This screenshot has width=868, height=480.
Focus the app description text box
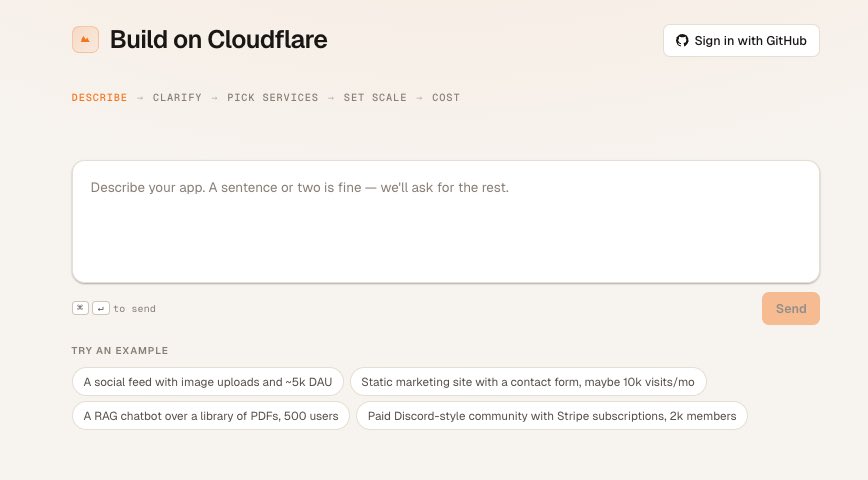pyautogui.click(x=446, y=222)
